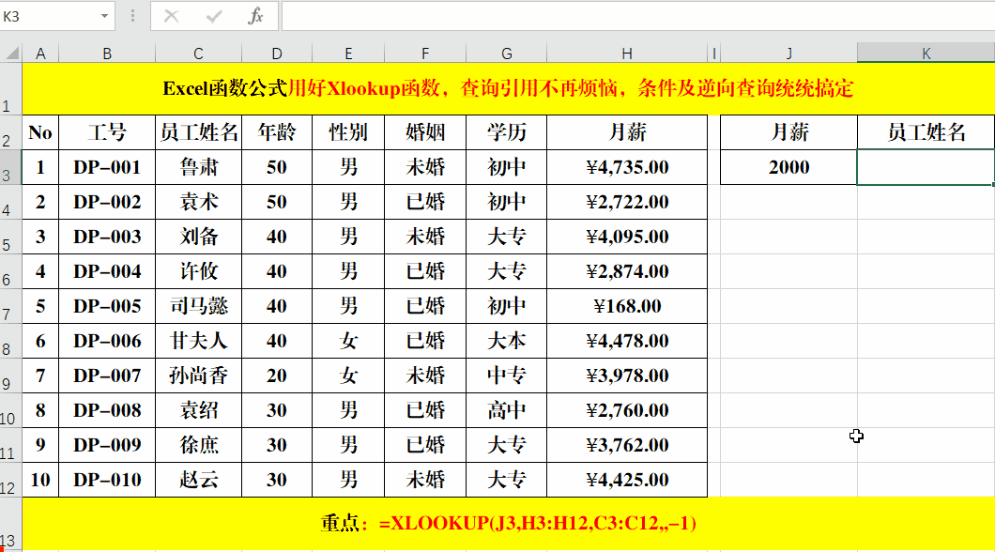Click salary cell ¥3,978.00

tap(627, 376)
